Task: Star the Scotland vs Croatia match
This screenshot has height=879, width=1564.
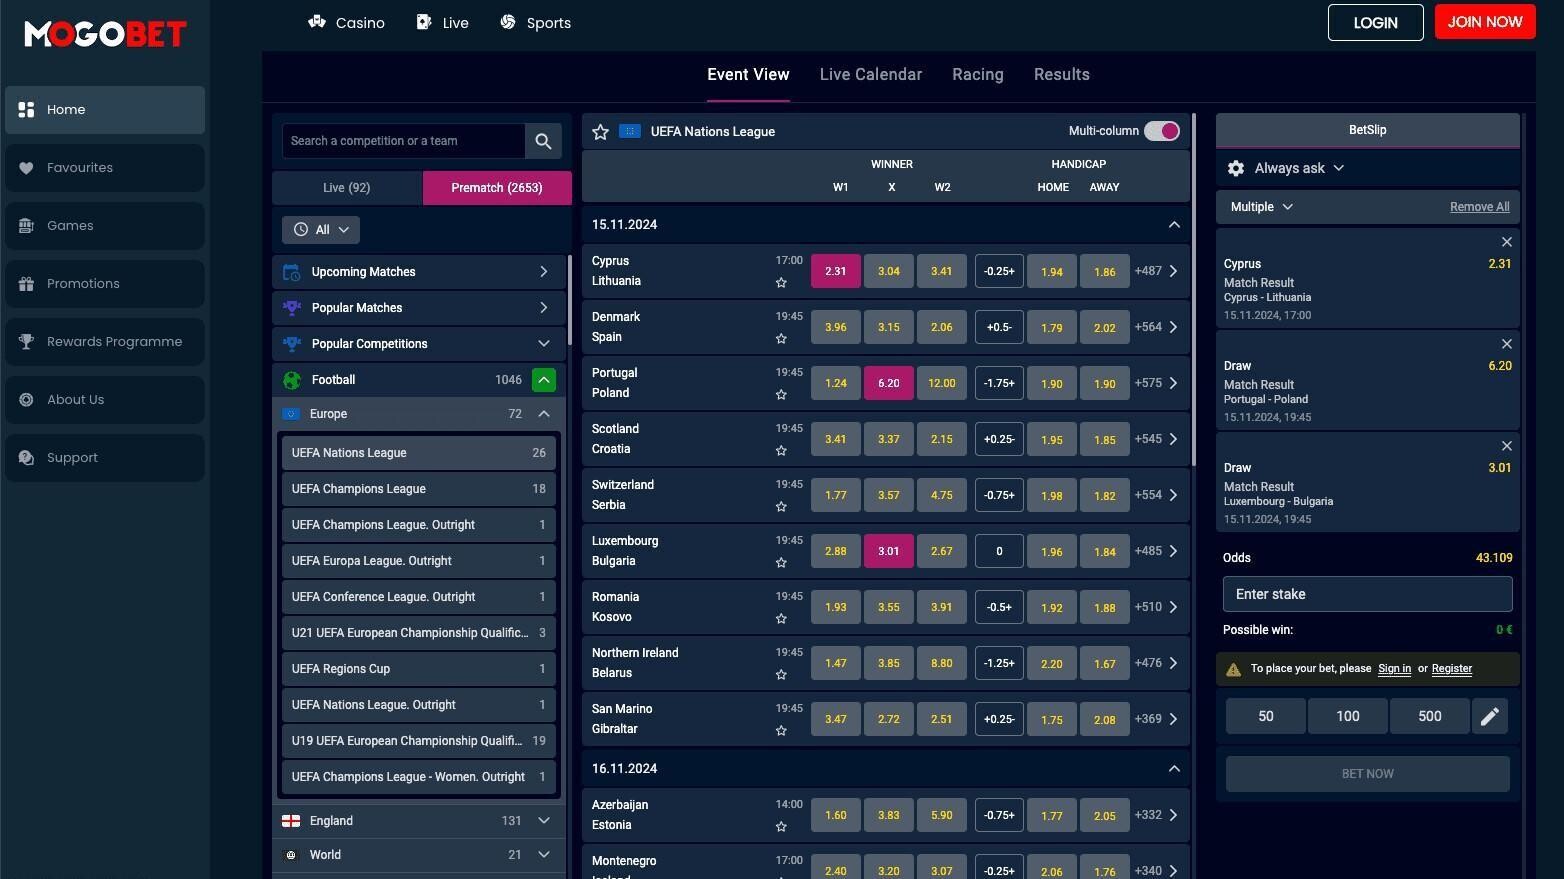Action: coord(781,451)
